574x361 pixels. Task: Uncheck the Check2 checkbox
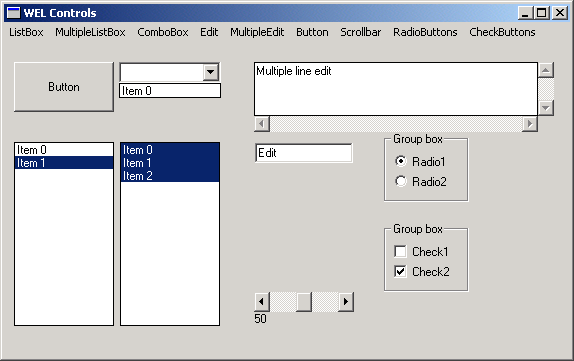coord(422,272)
